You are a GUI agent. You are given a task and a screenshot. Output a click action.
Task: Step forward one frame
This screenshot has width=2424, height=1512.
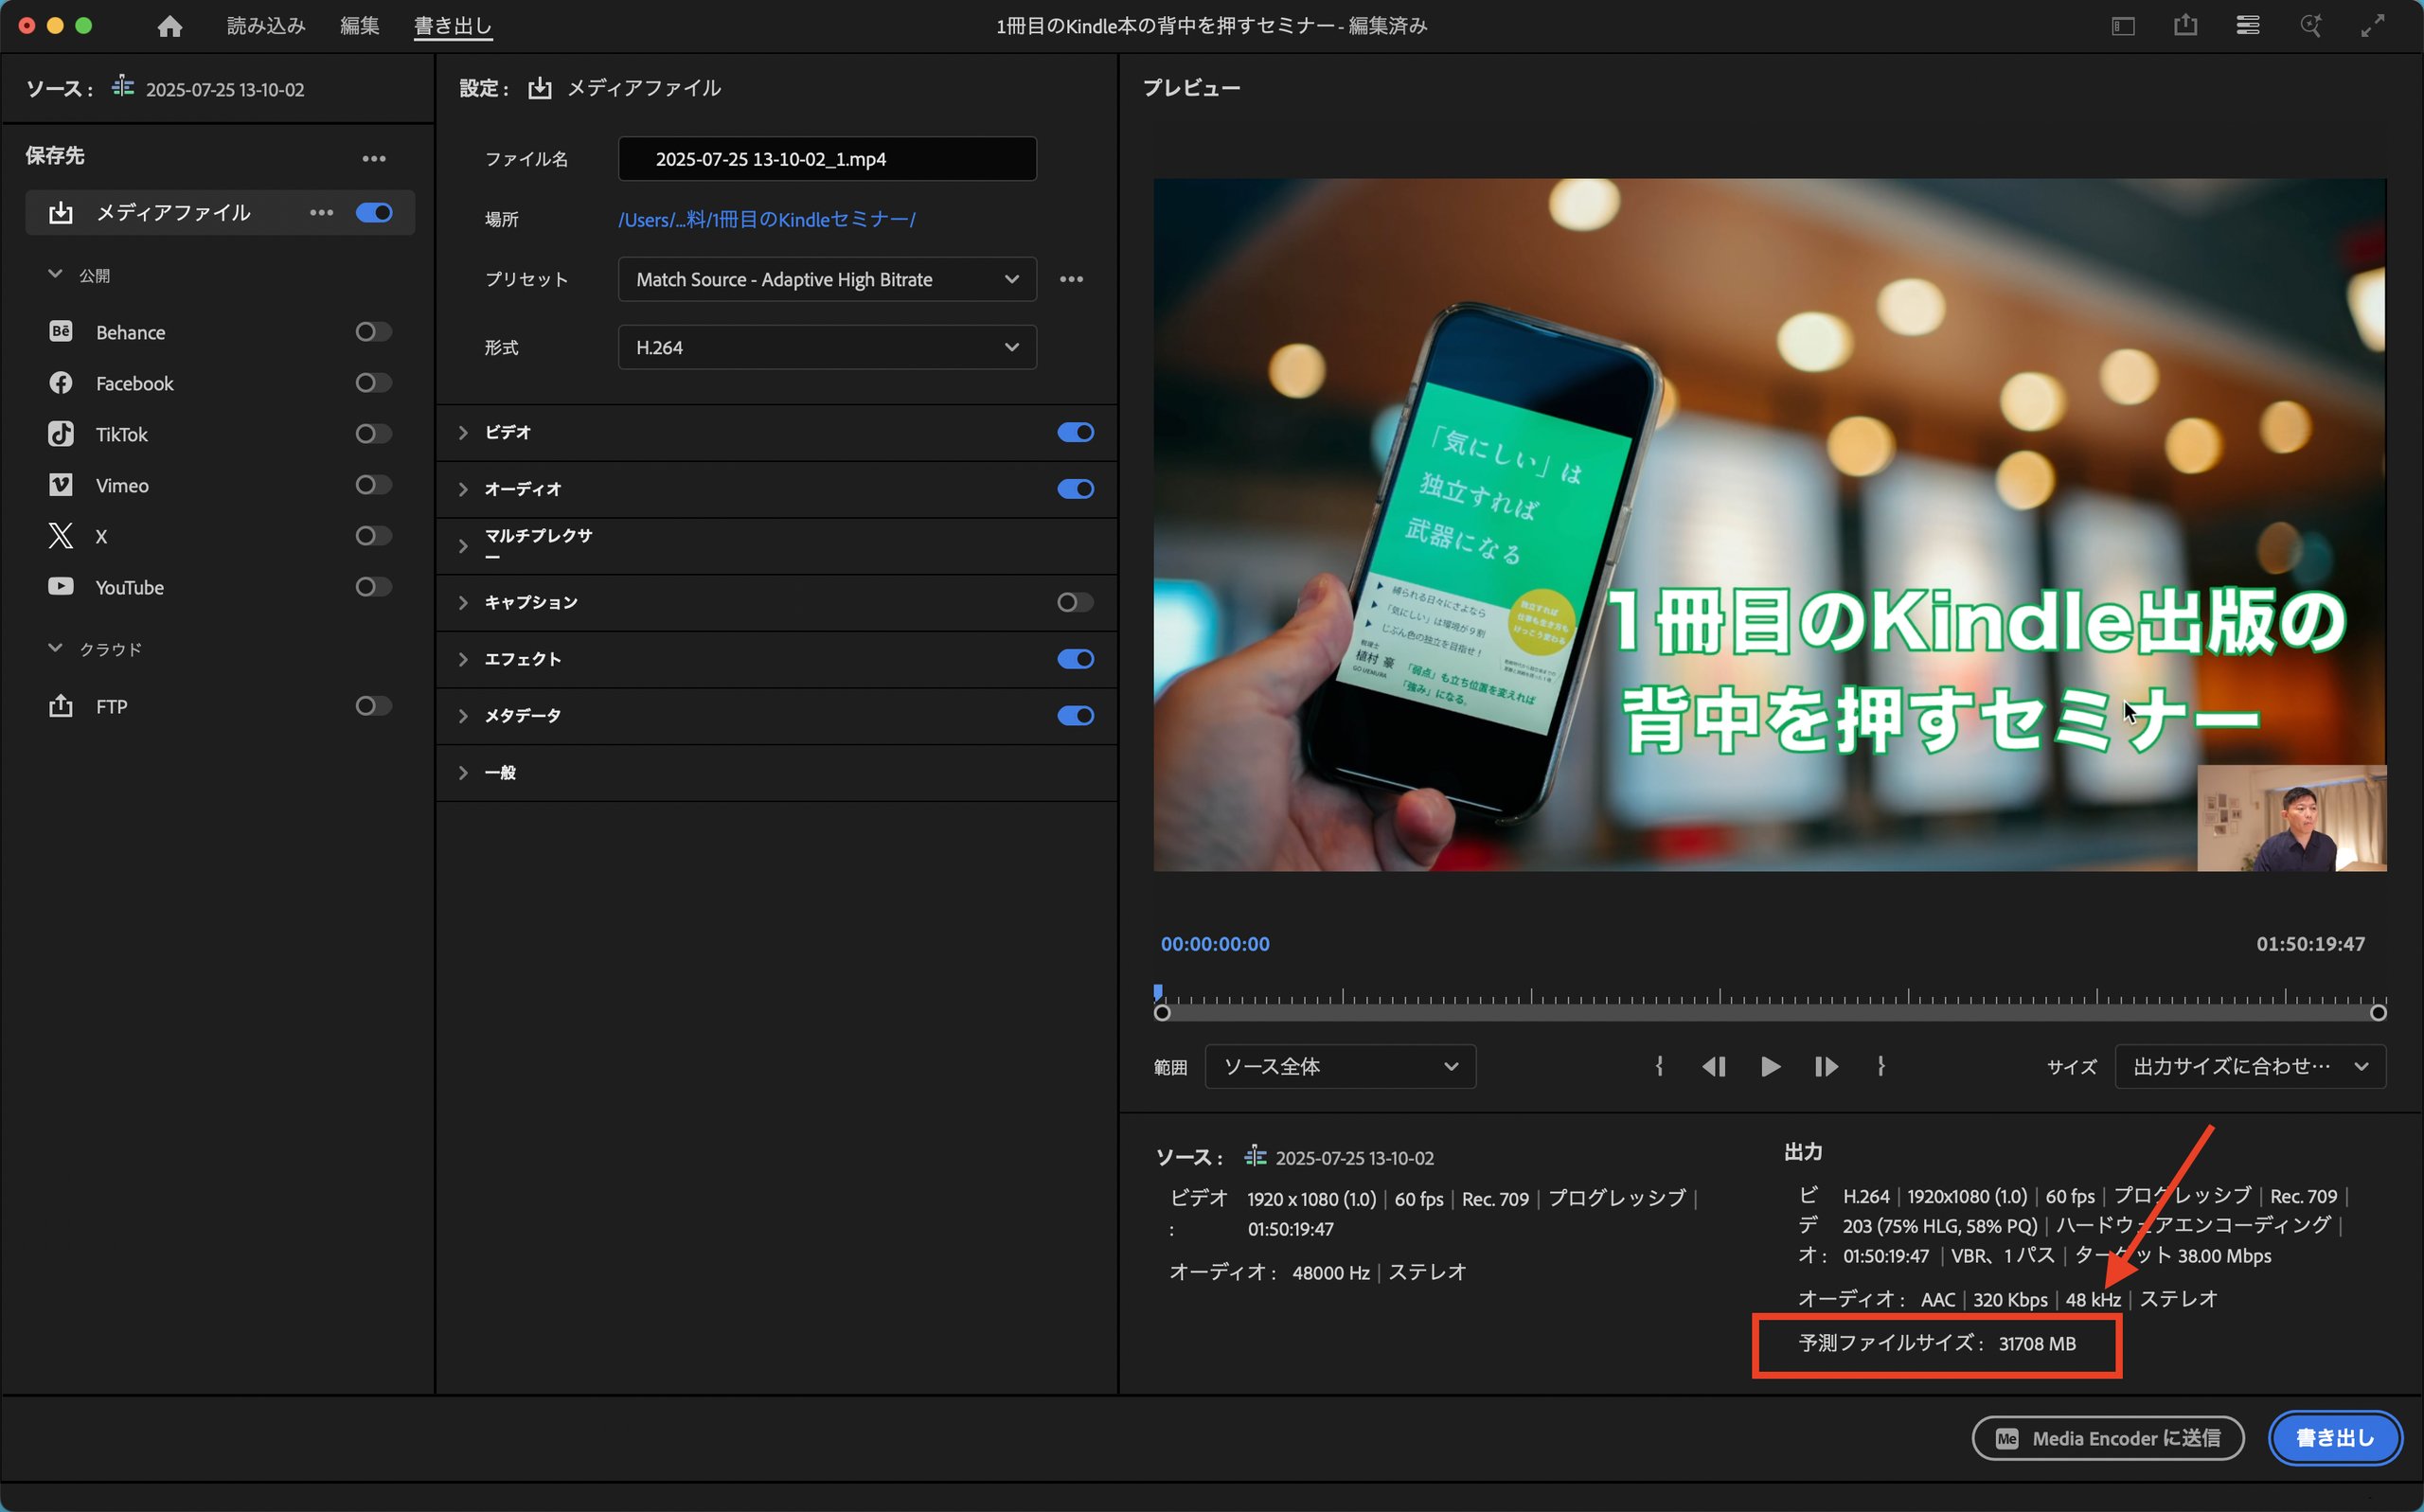pyautogui.click(x=1826, y=1066)
